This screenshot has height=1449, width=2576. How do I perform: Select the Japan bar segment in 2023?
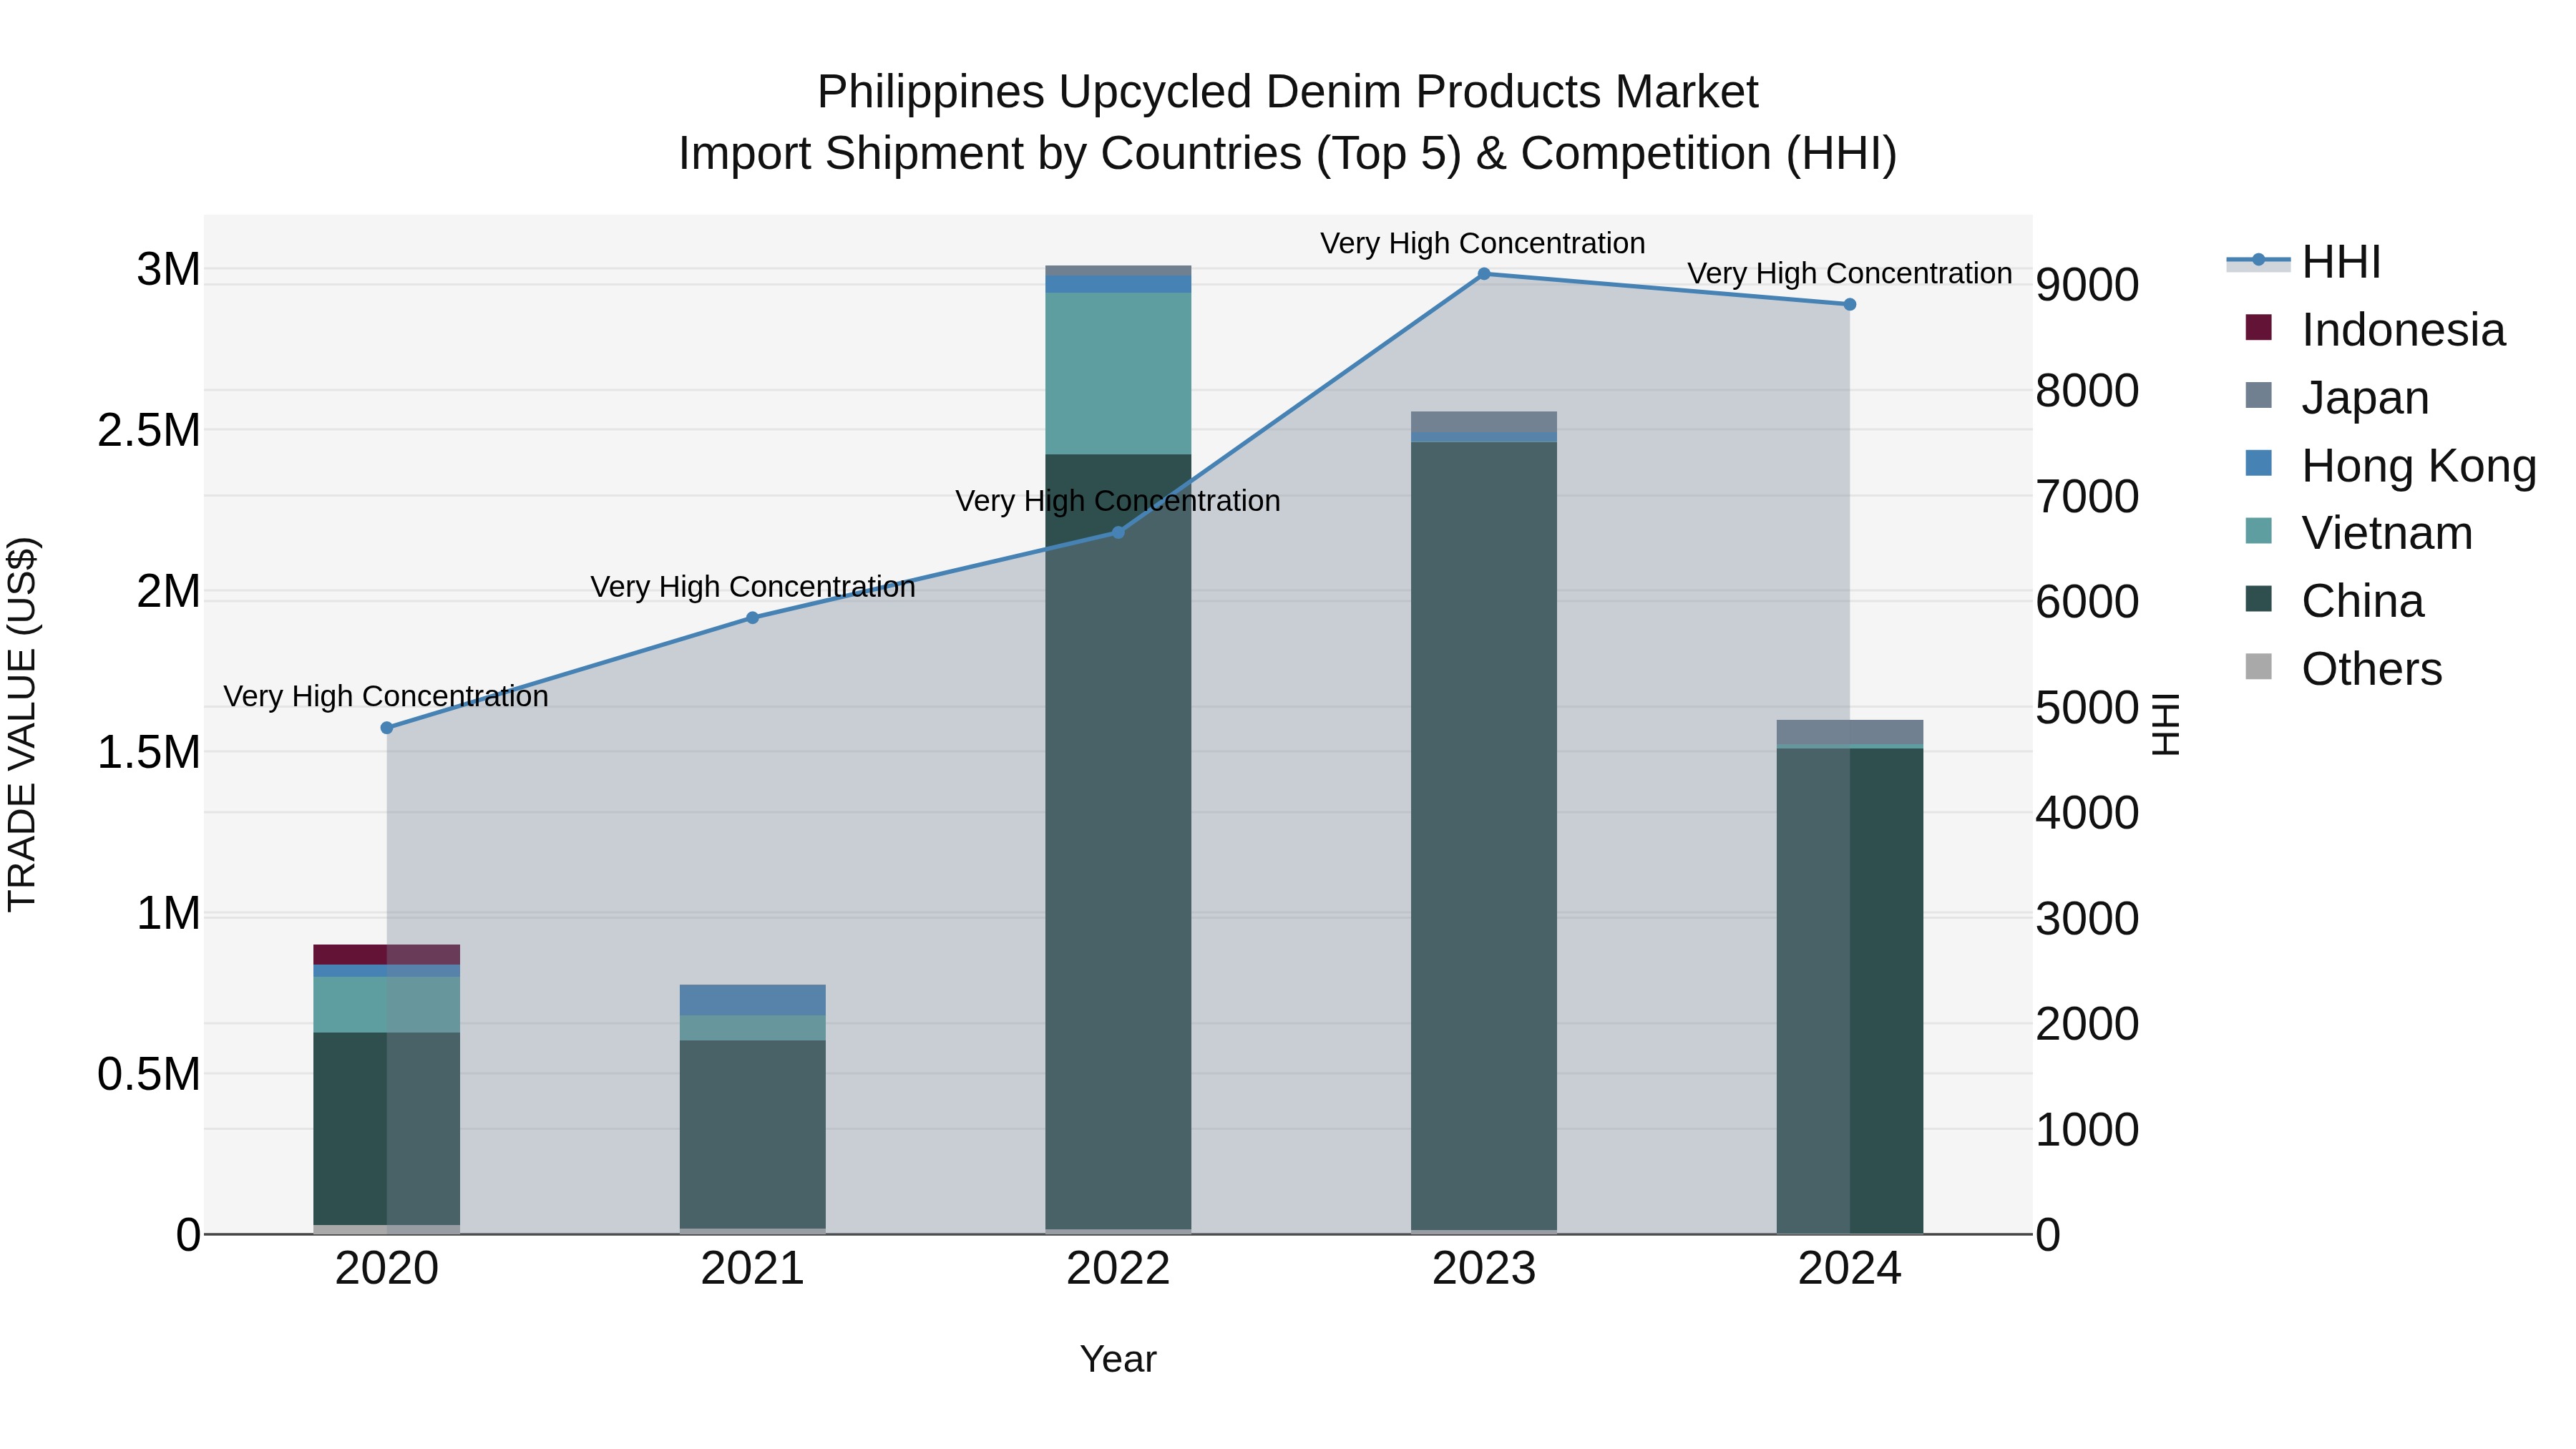tap(1484, 422)
